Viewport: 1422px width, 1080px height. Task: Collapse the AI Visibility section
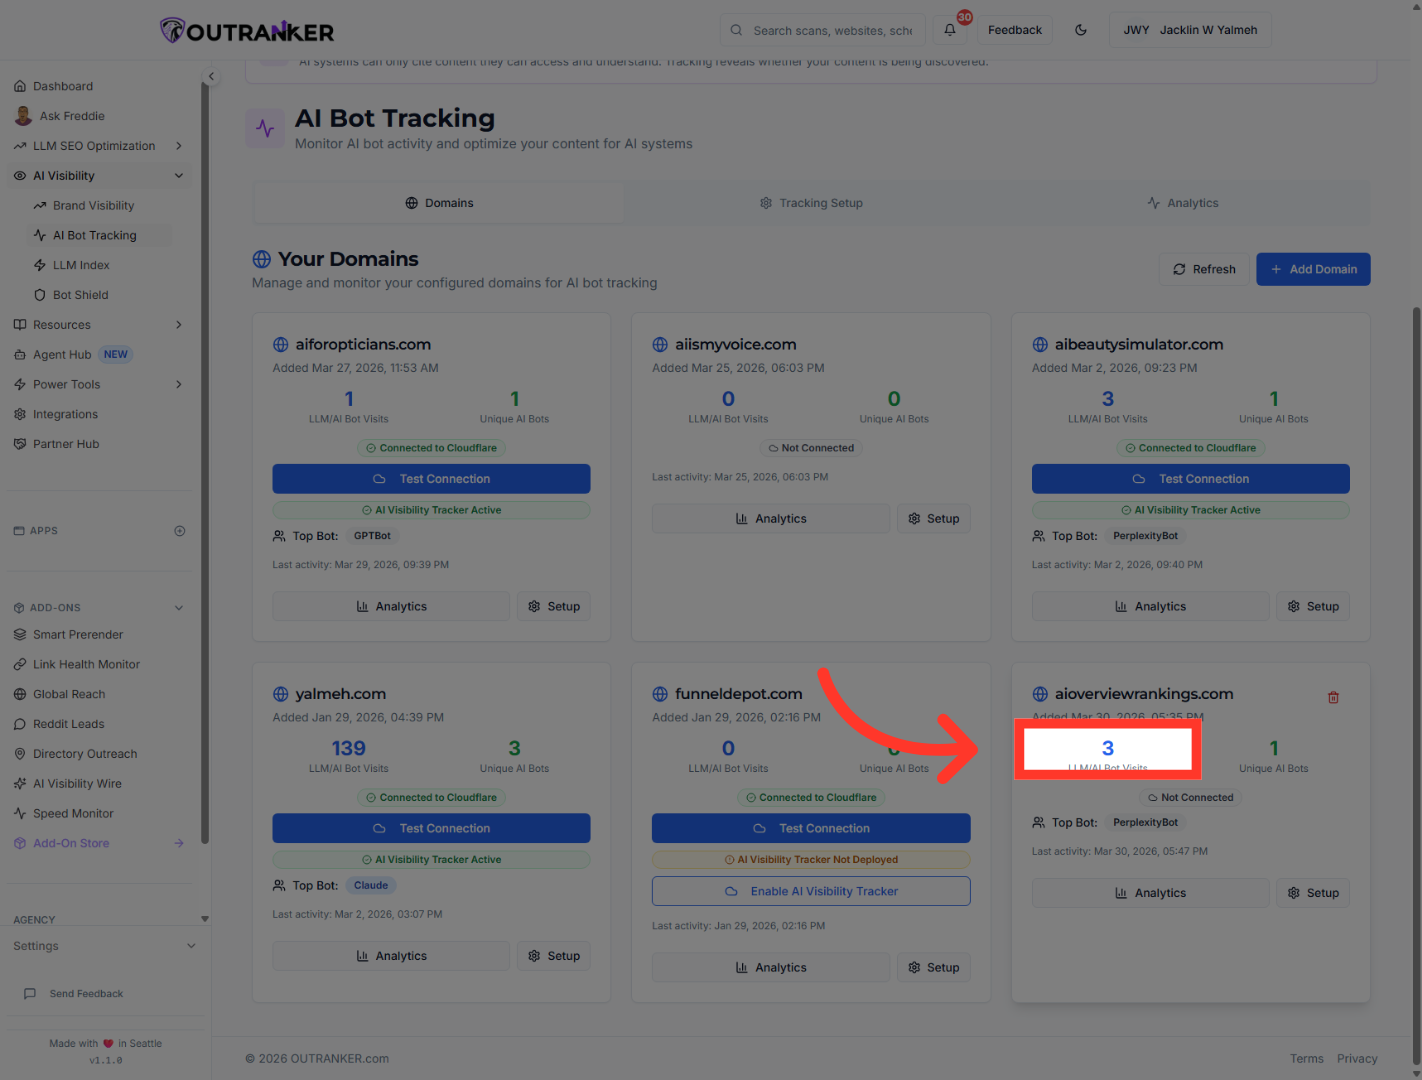point(179,176)
